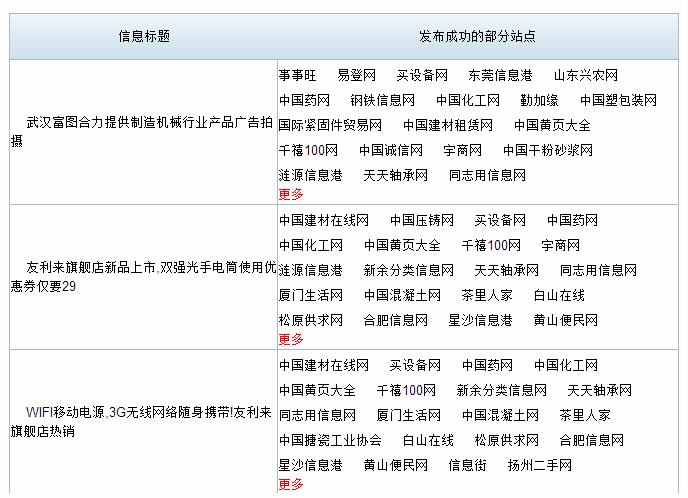
Task: Visit the 国际紧固件贸易网 link
Action: (330, 125)
